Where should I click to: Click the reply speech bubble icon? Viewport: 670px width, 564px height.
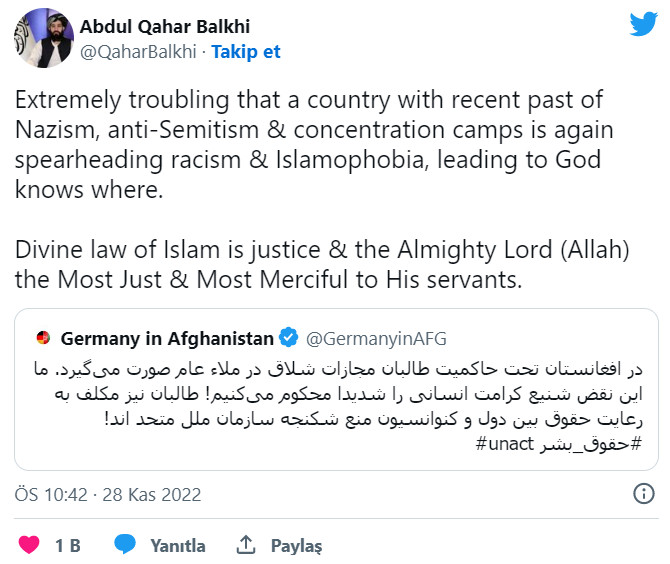[125, 545]
